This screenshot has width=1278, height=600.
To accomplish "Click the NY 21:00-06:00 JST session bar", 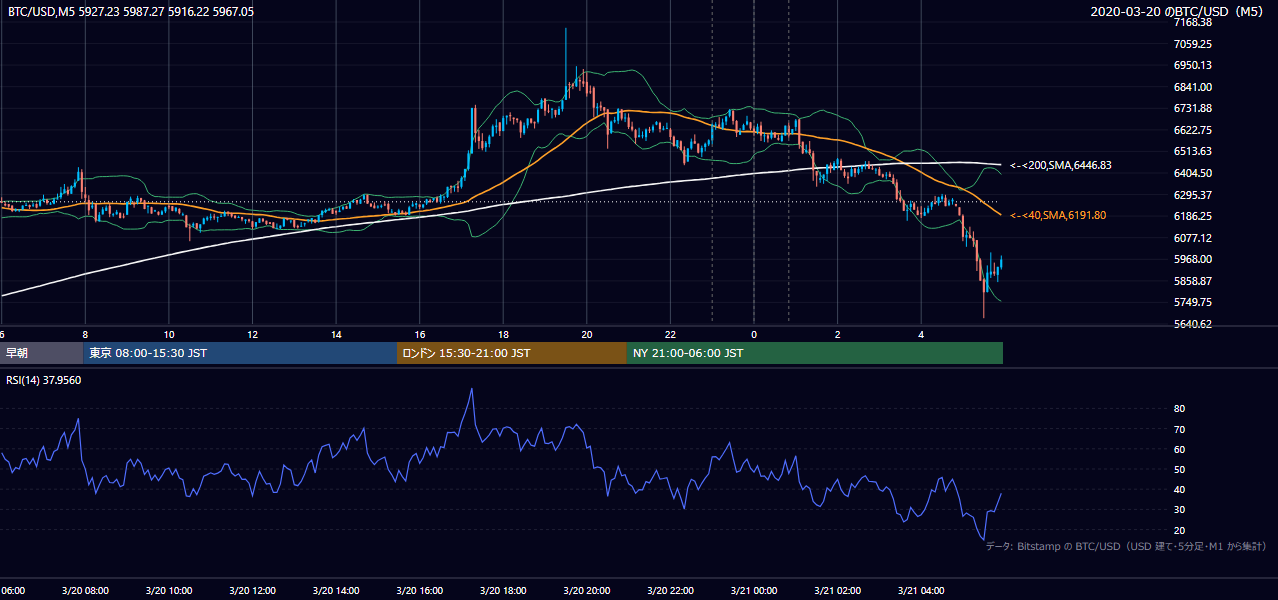I will tap(815, 353).
